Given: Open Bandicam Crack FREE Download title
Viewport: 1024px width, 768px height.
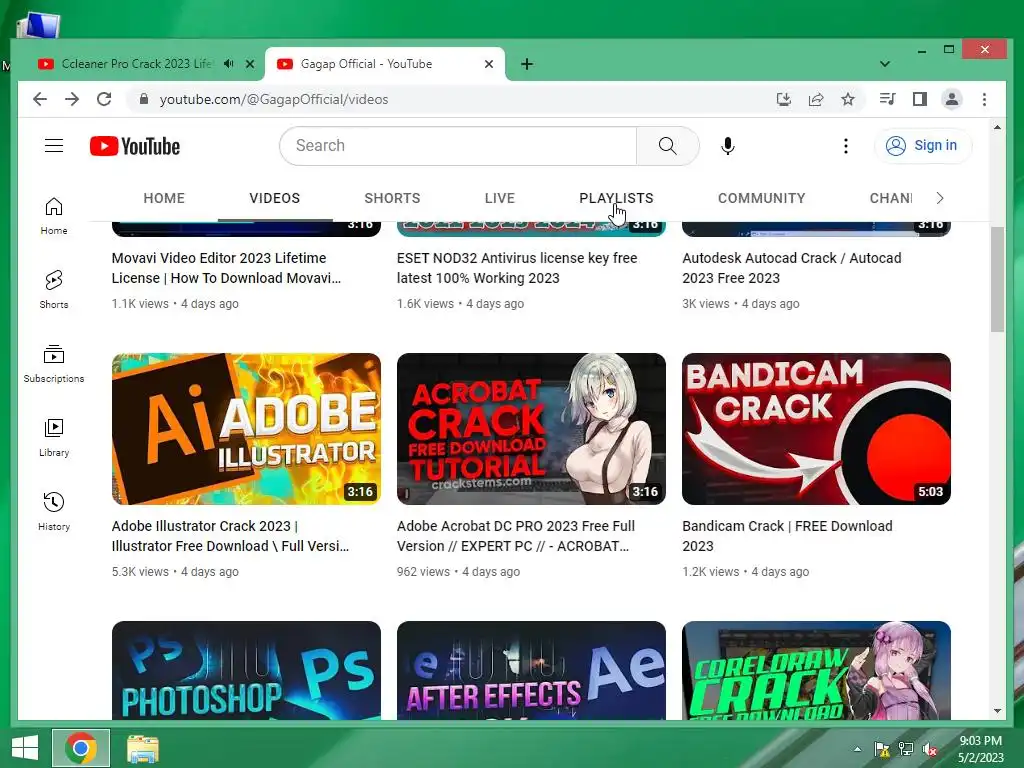Looking at the screenshot, I should [x=787, y=536].
